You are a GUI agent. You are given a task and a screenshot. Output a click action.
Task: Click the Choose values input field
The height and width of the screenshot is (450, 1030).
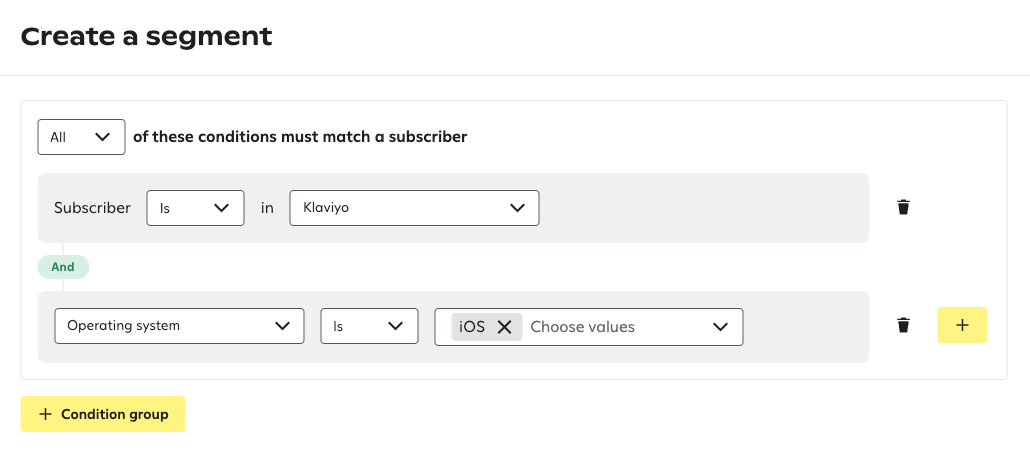coord(582,326)
